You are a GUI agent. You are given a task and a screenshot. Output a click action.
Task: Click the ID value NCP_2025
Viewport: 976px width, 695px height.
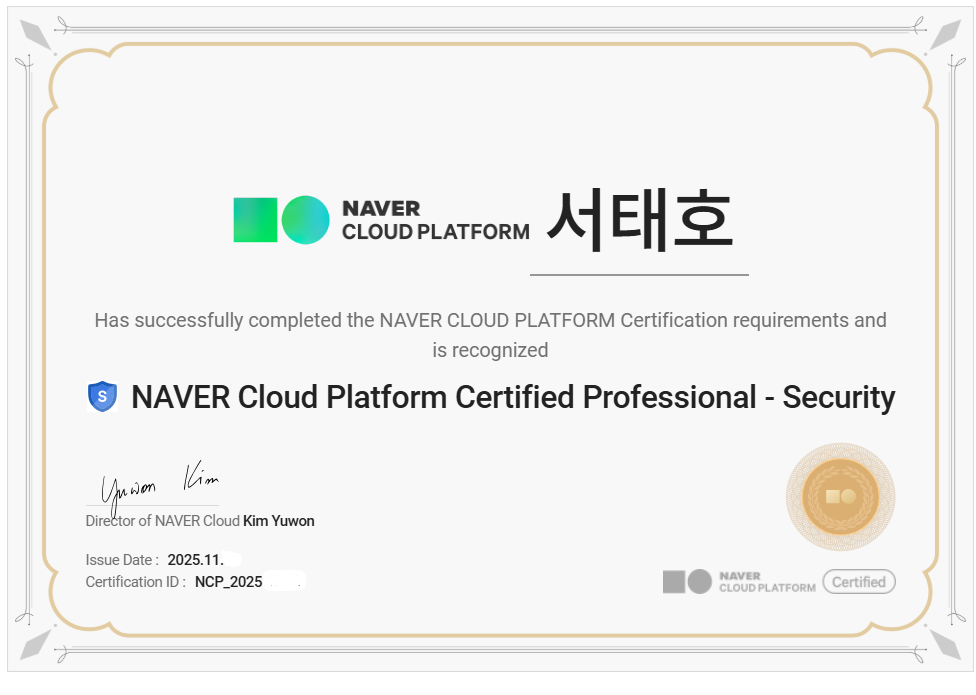tap(228, 582)
